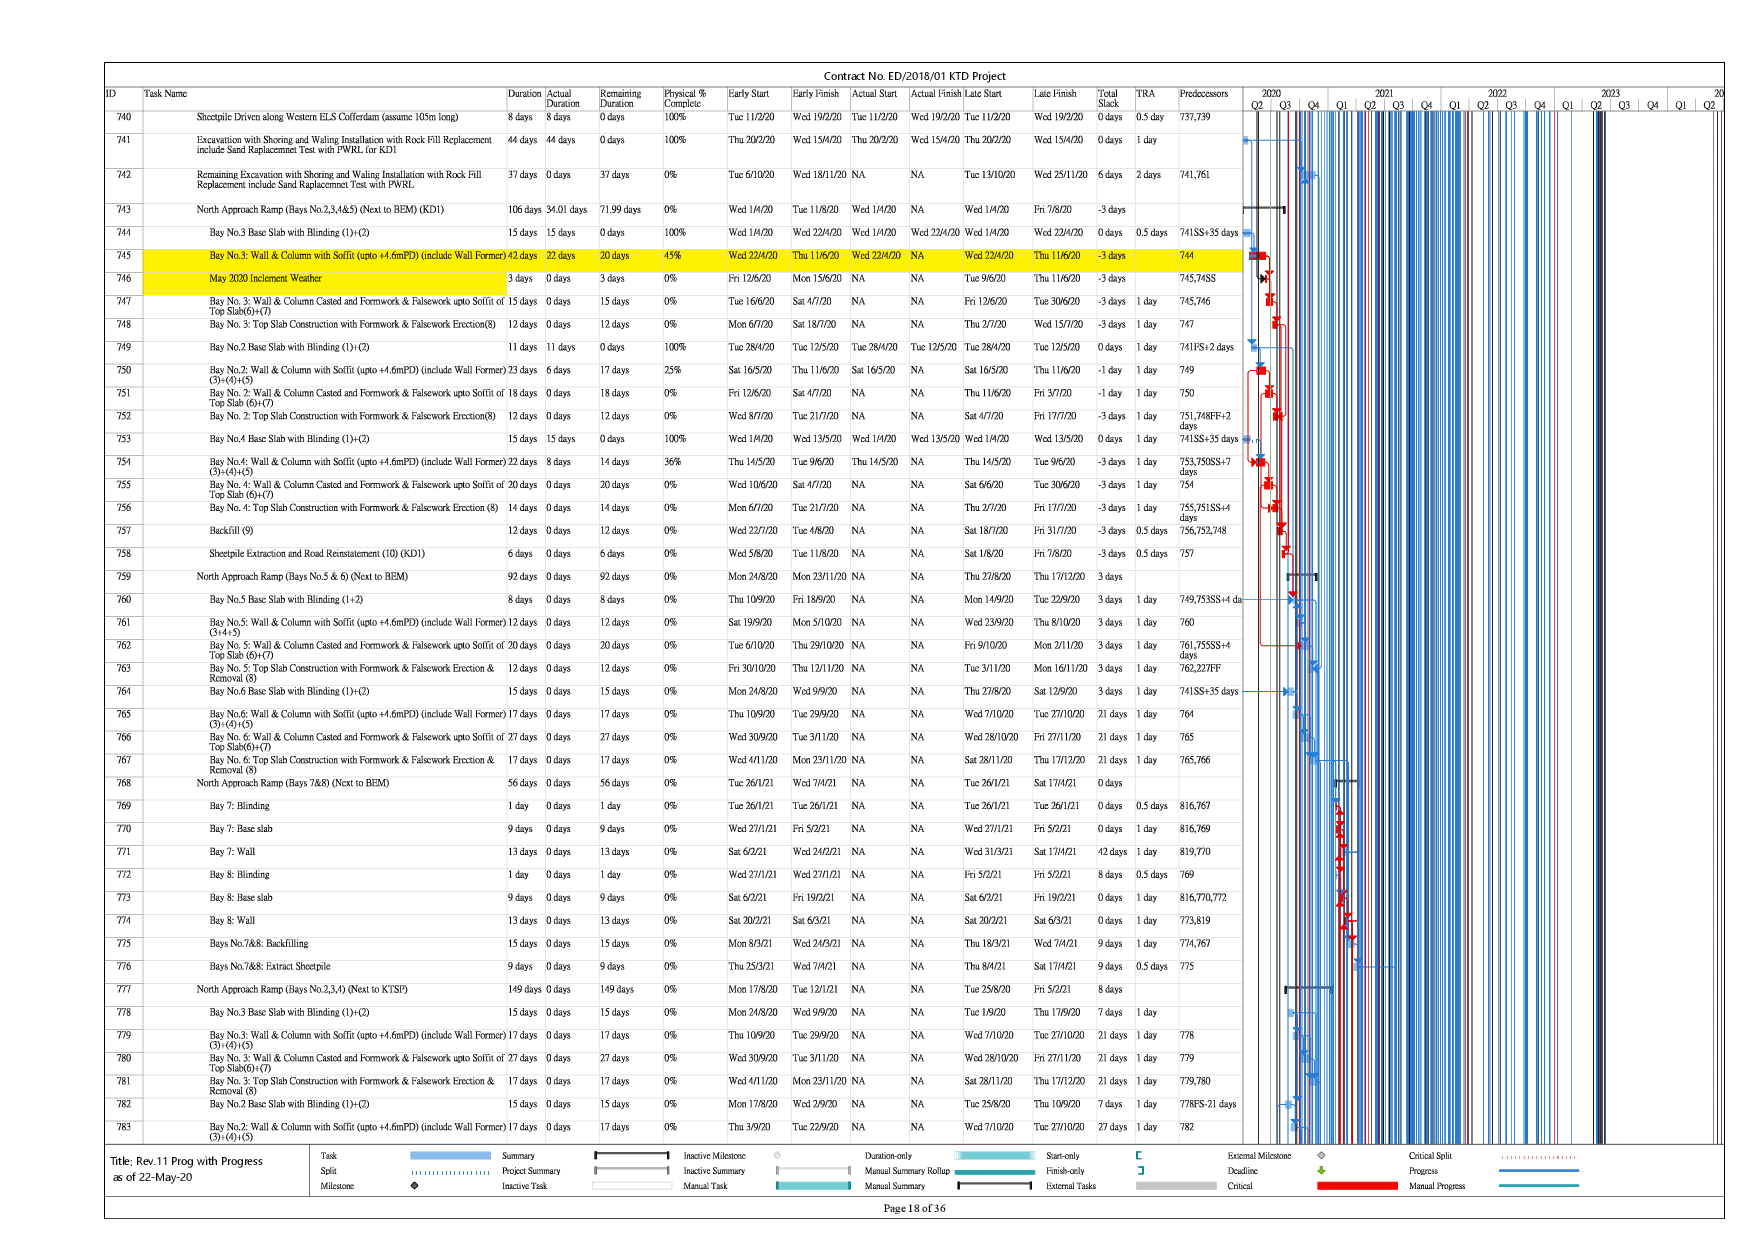
Task: Click the red Critical color swatch
Action: (1356, 1186)
